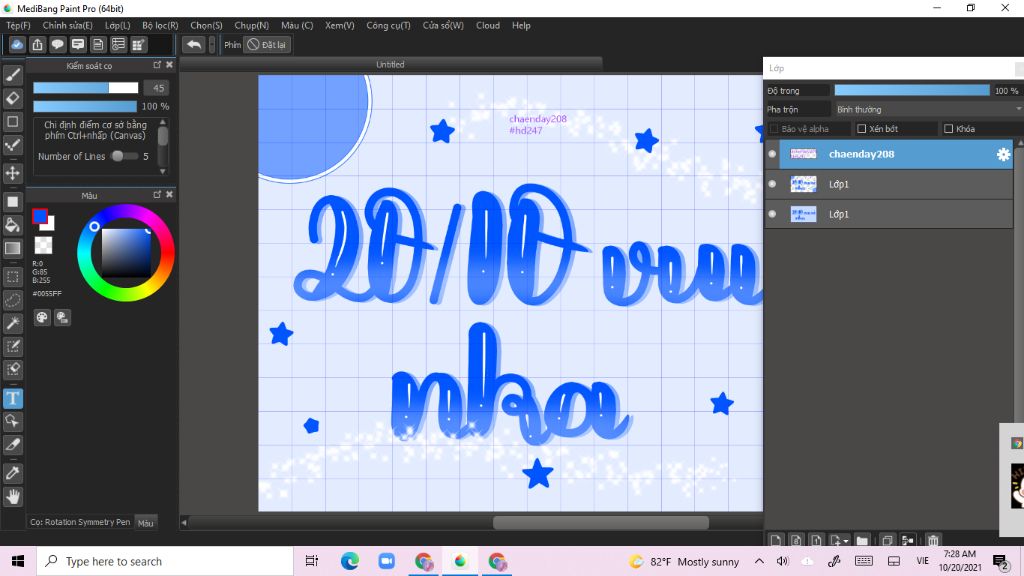Open the Chỉnh sửa(E) menu
1024x576 pixels.
pyautogui.click(x=67, y=25)
